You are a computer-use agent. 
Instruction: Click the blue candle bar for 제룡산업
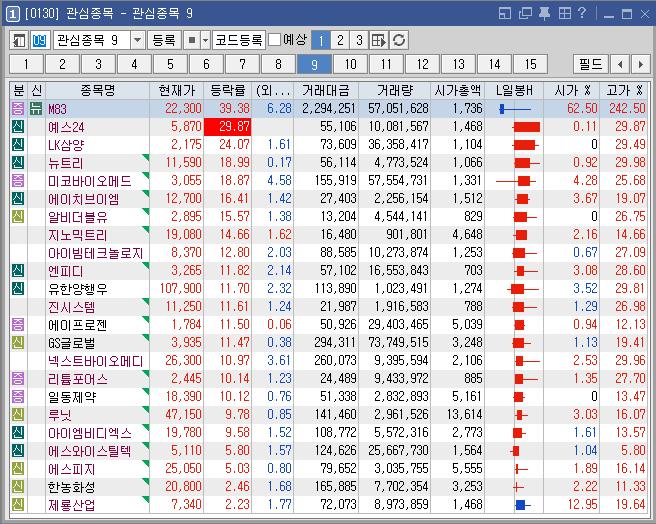(x=520, y=505)
